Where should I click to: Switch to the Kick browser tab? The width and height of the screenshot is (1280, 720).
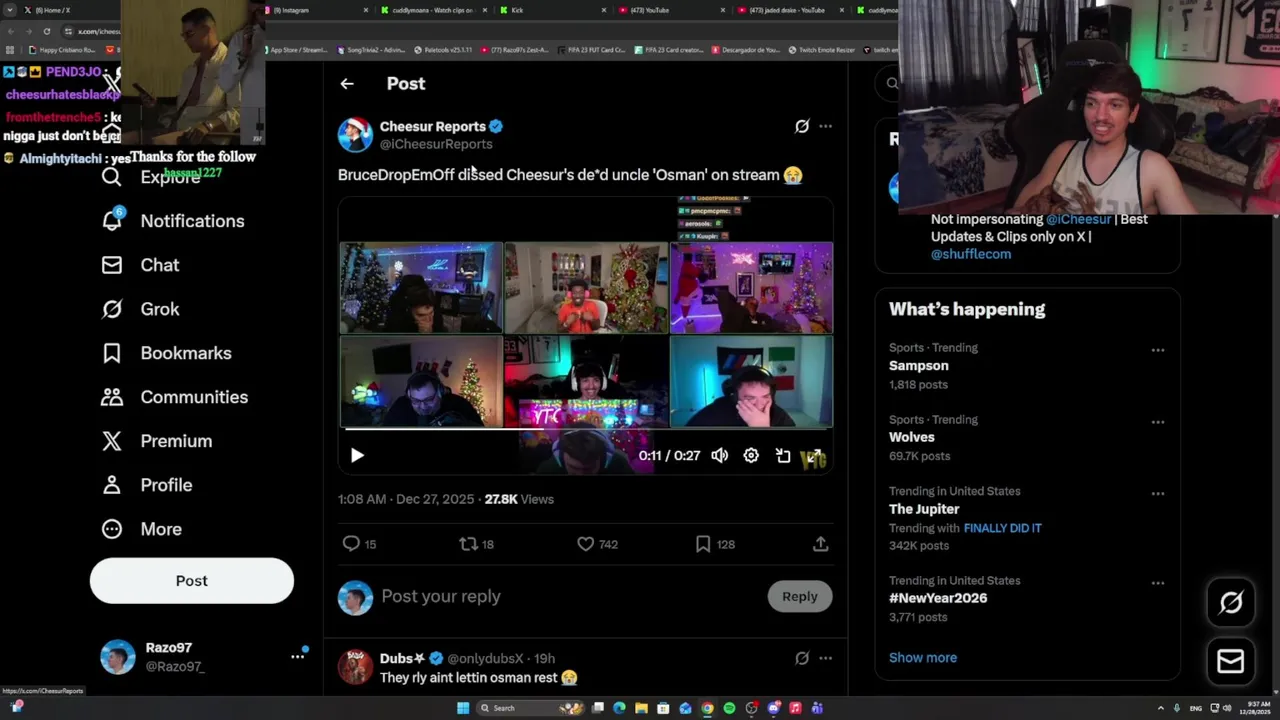coord(550,10)
